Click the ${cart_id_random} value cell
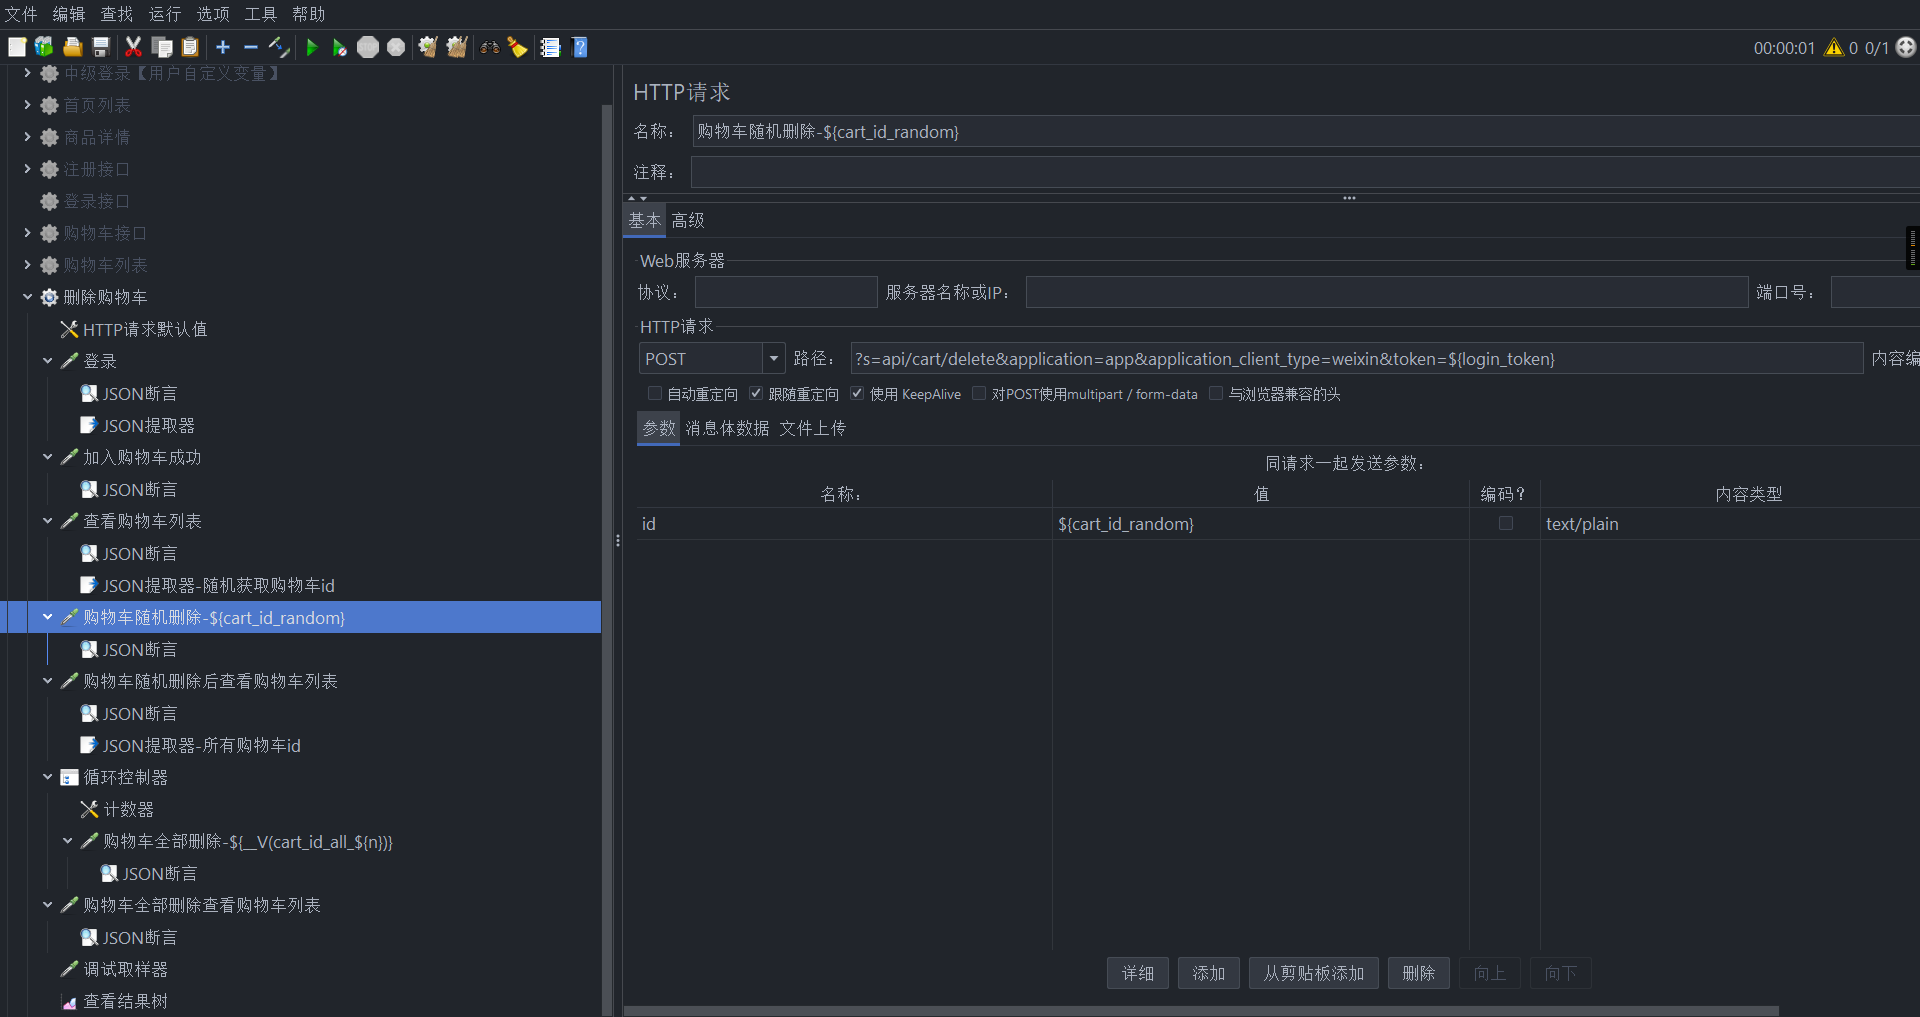1920x1017 pixels. pyautogui.click(x=1260, y=524)
